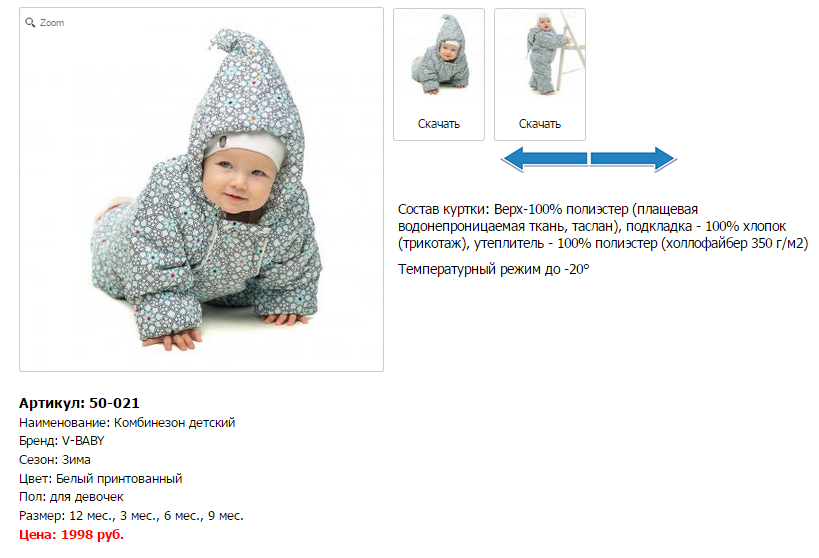Click the Zoom magnifier icon
Image resolution: width=819 pixels, height=558 pixels.
(x=30, y=22)
